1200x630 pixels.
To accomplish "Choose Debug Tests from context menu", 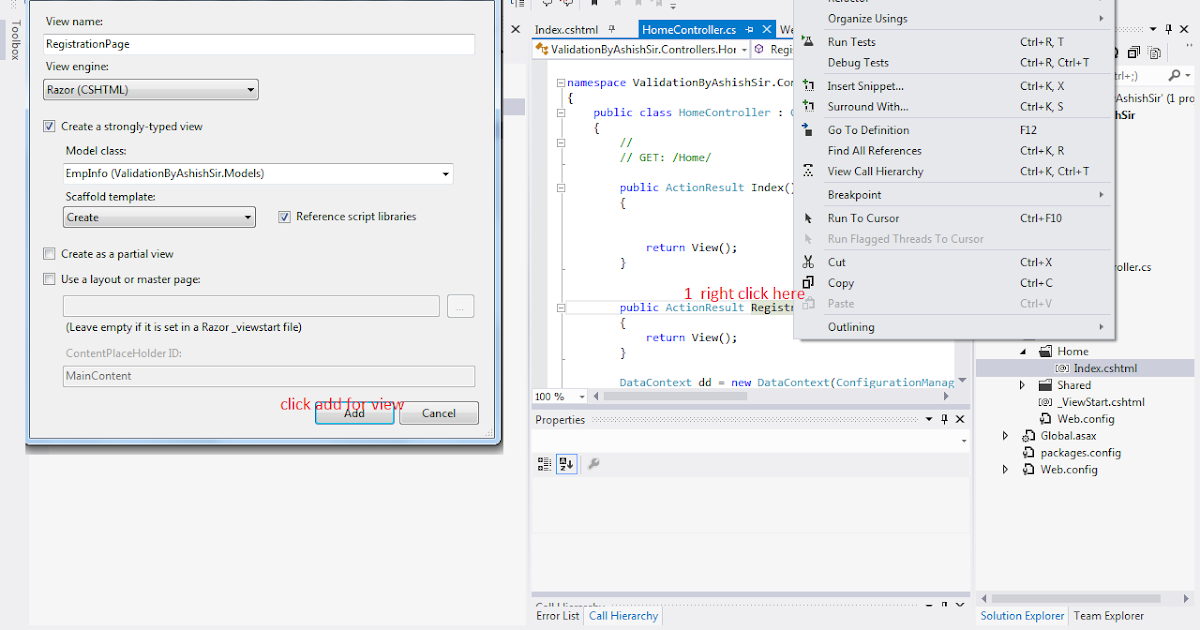I will tap(954, 62).
